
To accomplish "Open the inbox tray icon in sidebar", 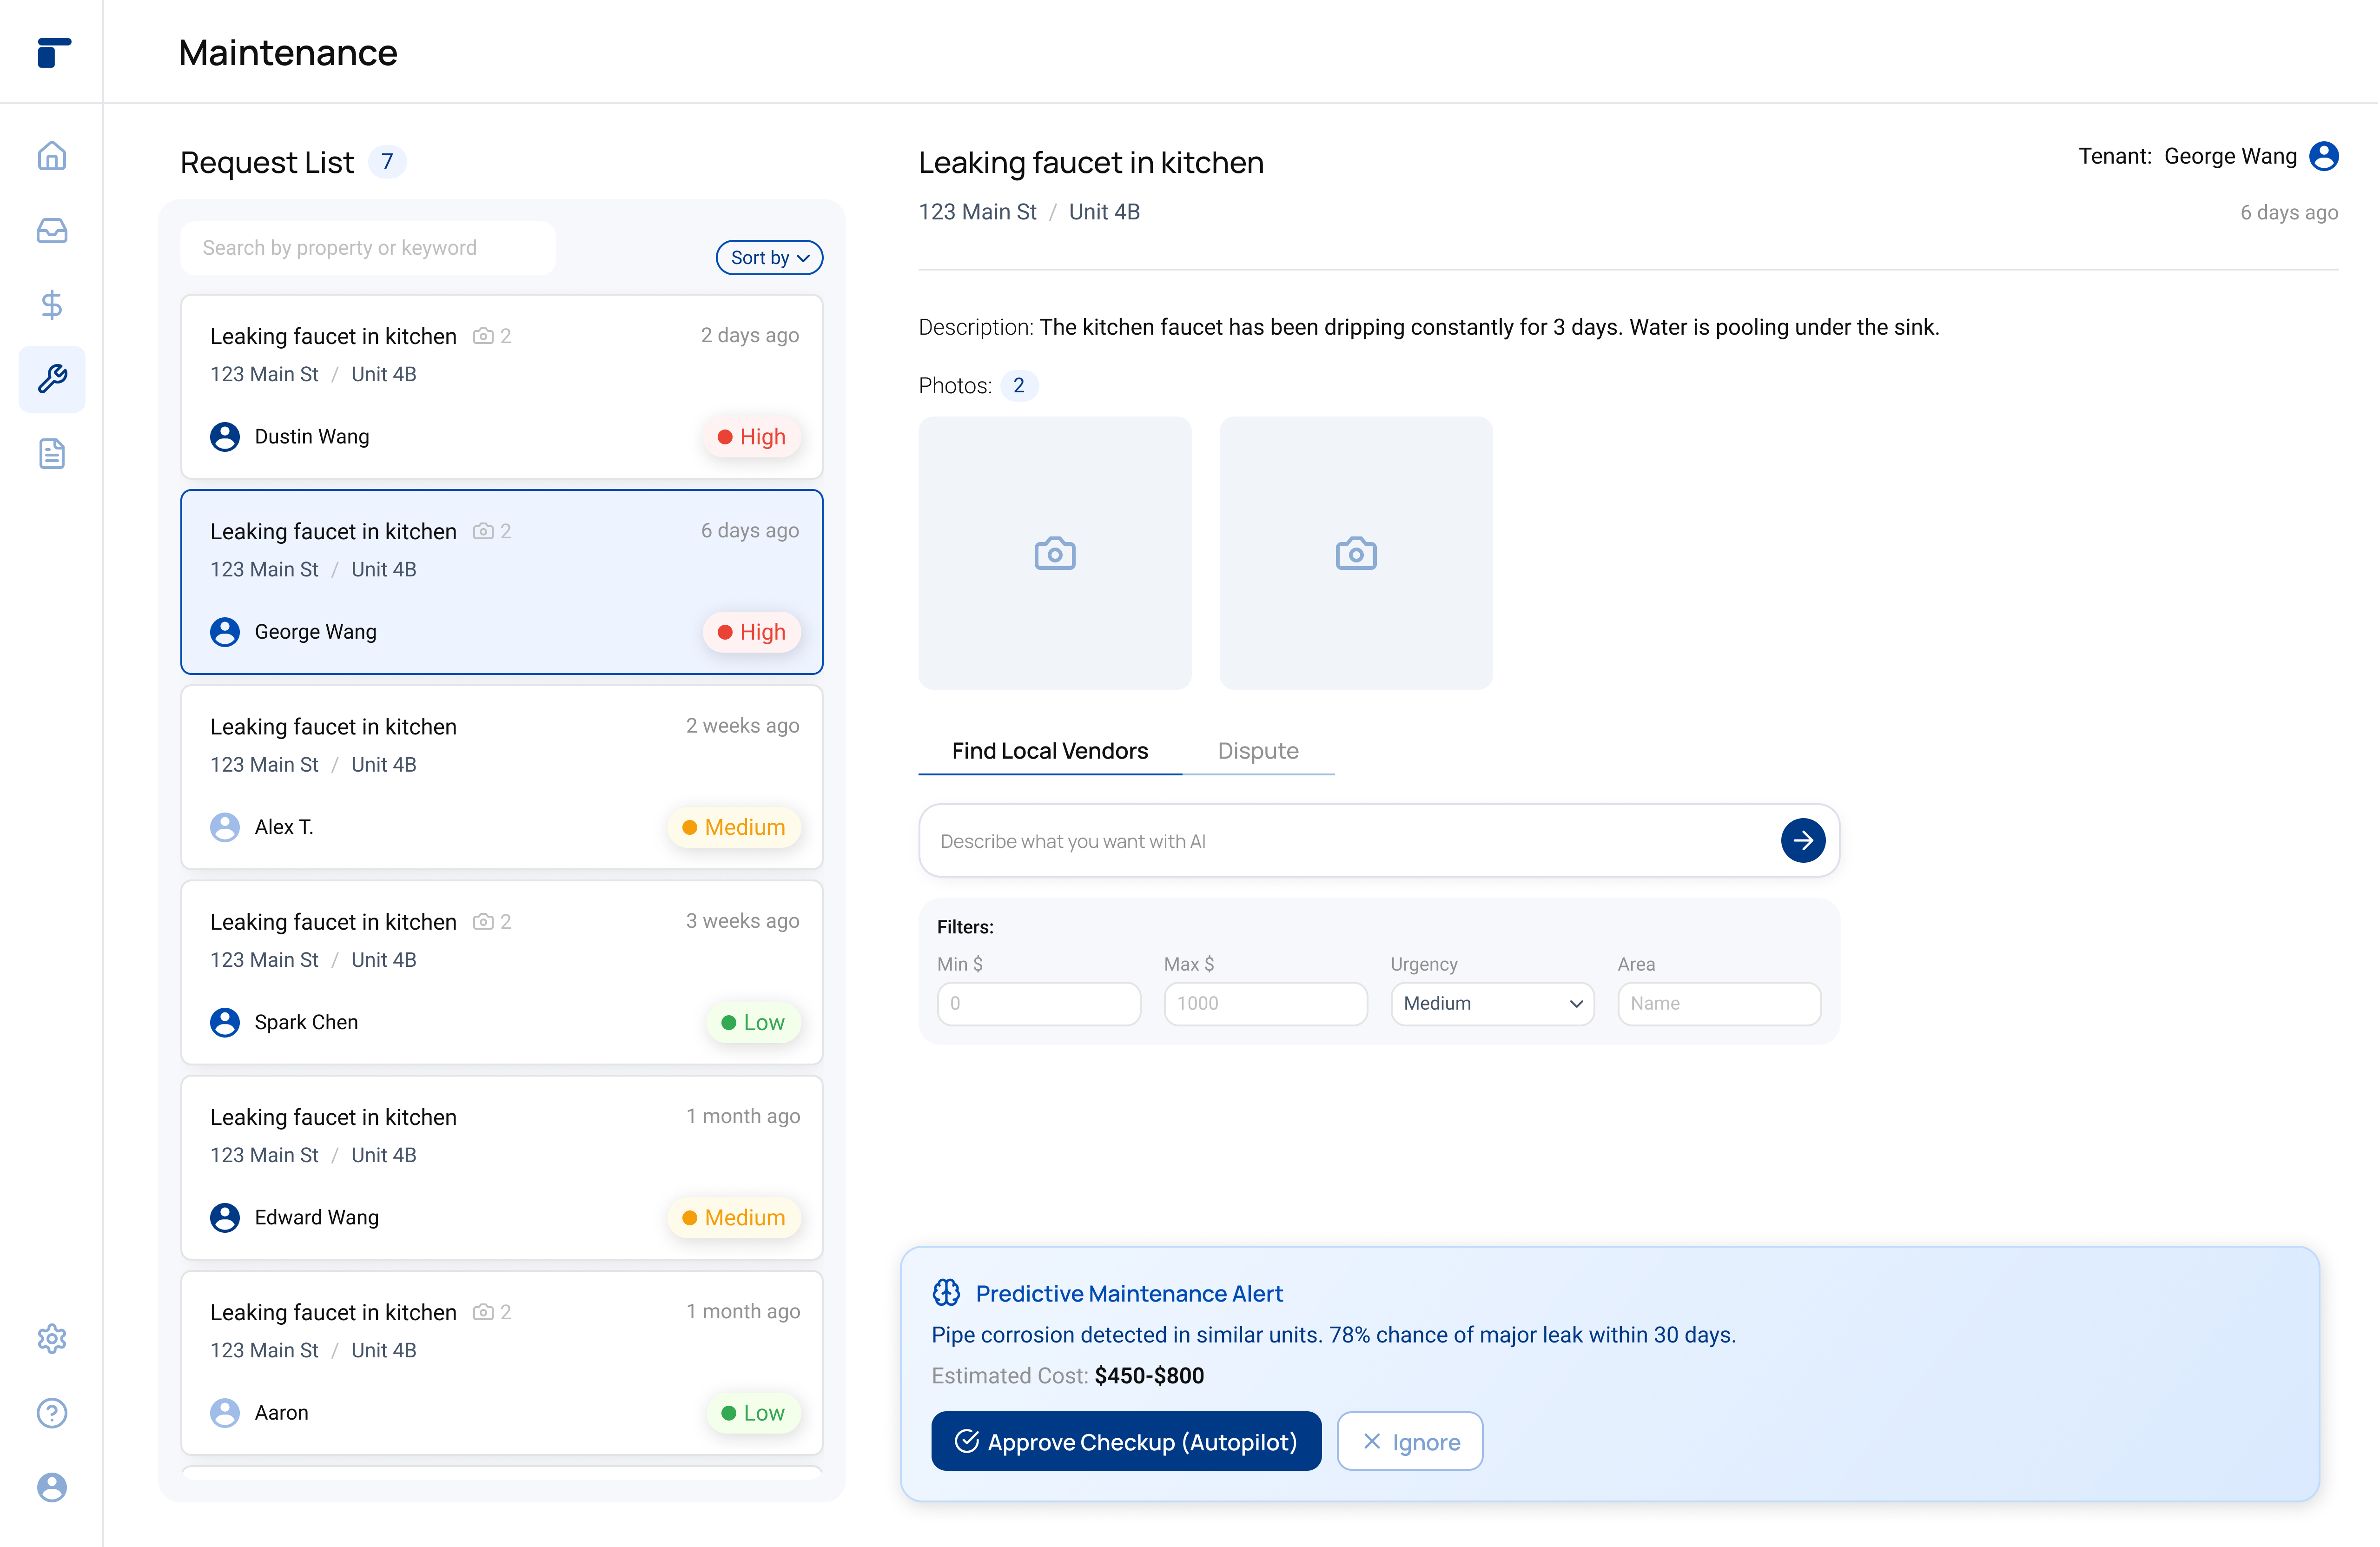I will tap(52, 231).
